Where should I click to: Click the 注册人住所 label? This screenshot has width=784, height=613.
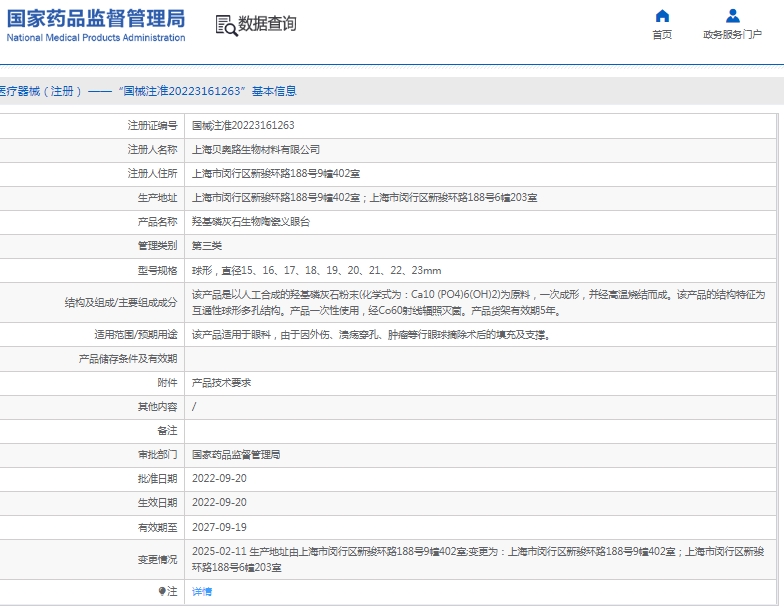(x=152, y=174)
